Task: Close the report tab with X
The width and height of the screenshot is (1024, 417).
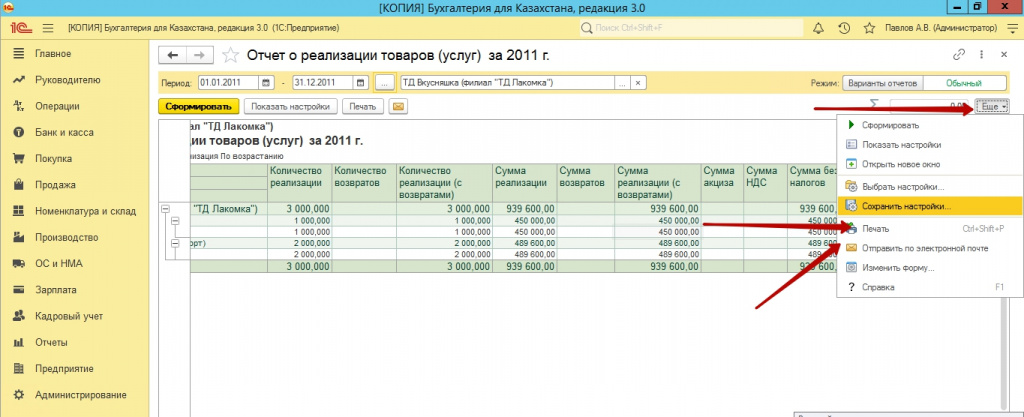Action: (x=1004, y=55)
